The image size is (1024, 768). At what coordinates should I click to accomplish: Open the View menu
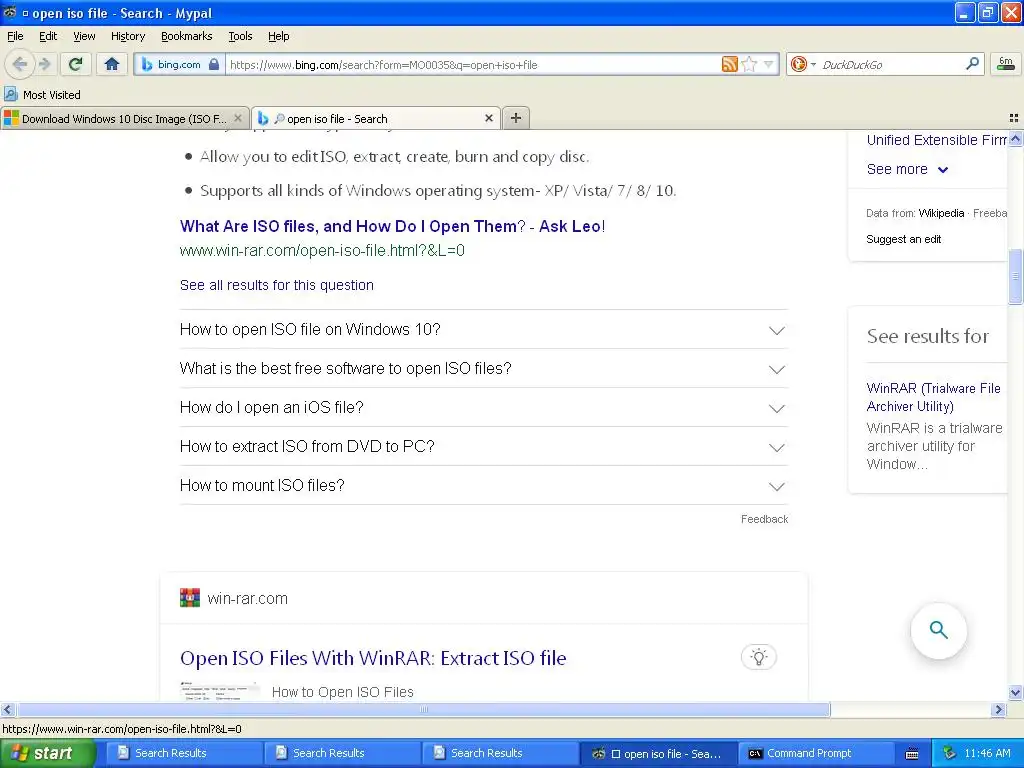click(84, 36)
